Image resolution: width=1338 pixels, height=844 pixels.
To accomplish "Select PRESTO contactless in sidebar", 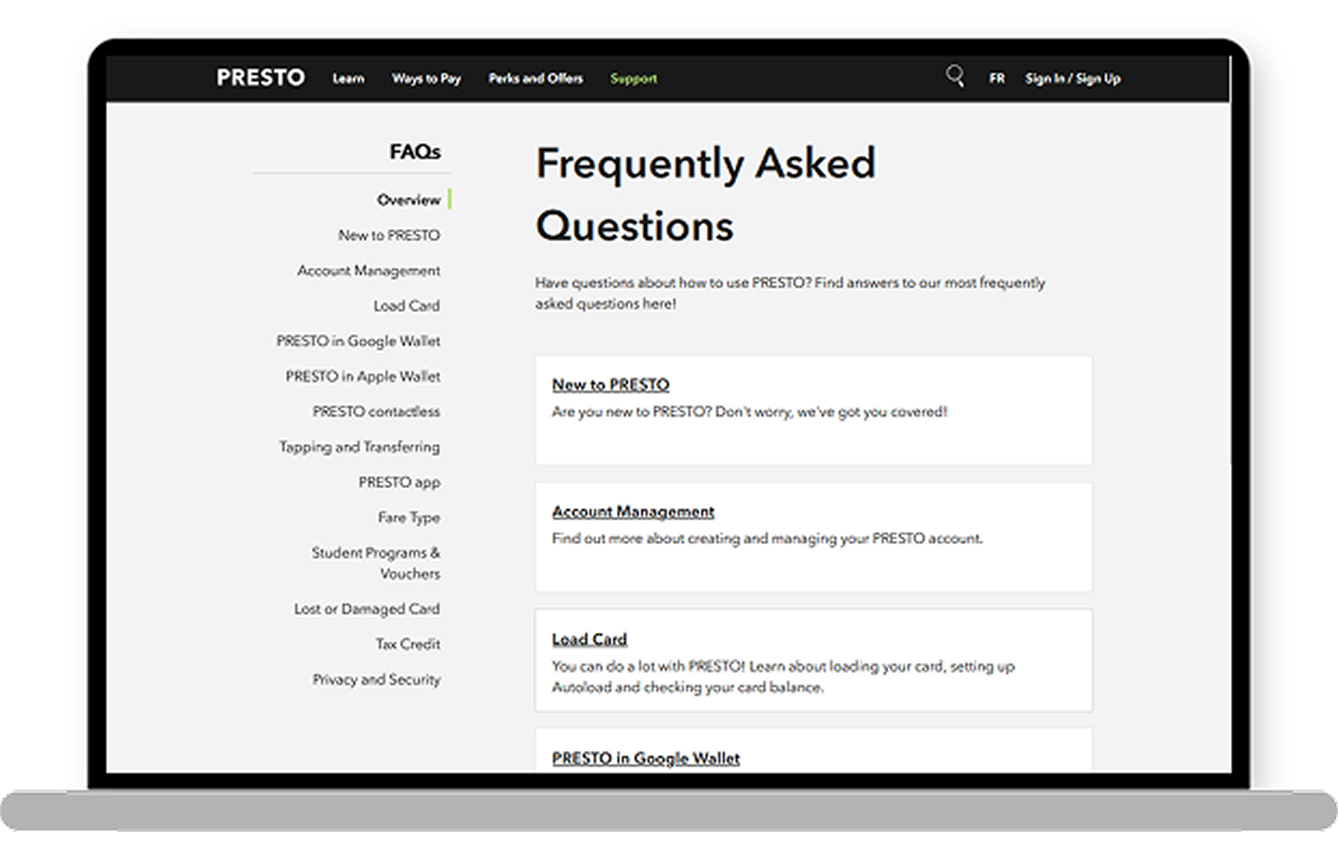I will 376,411.
